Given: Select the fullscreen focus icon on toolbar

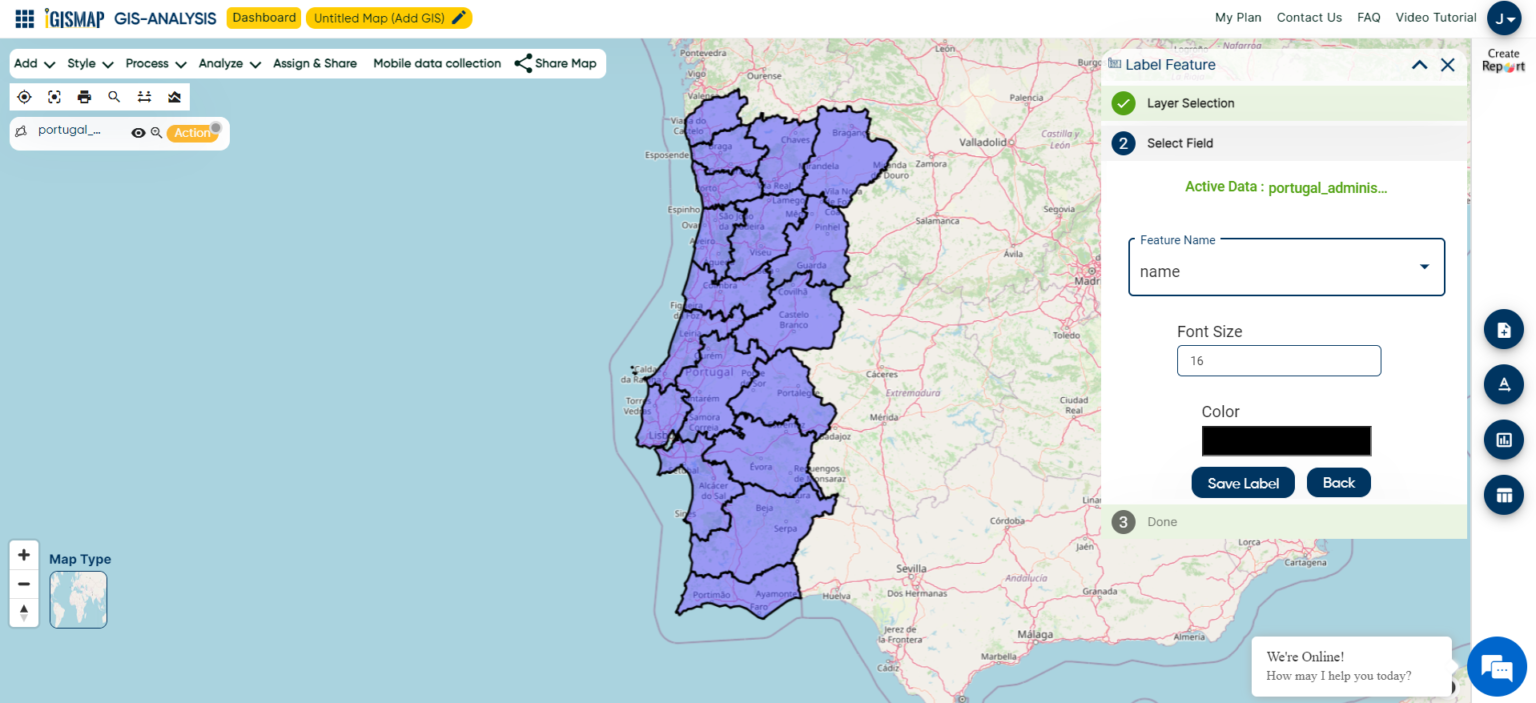Looking at the screenshot, I should [53, 96].
